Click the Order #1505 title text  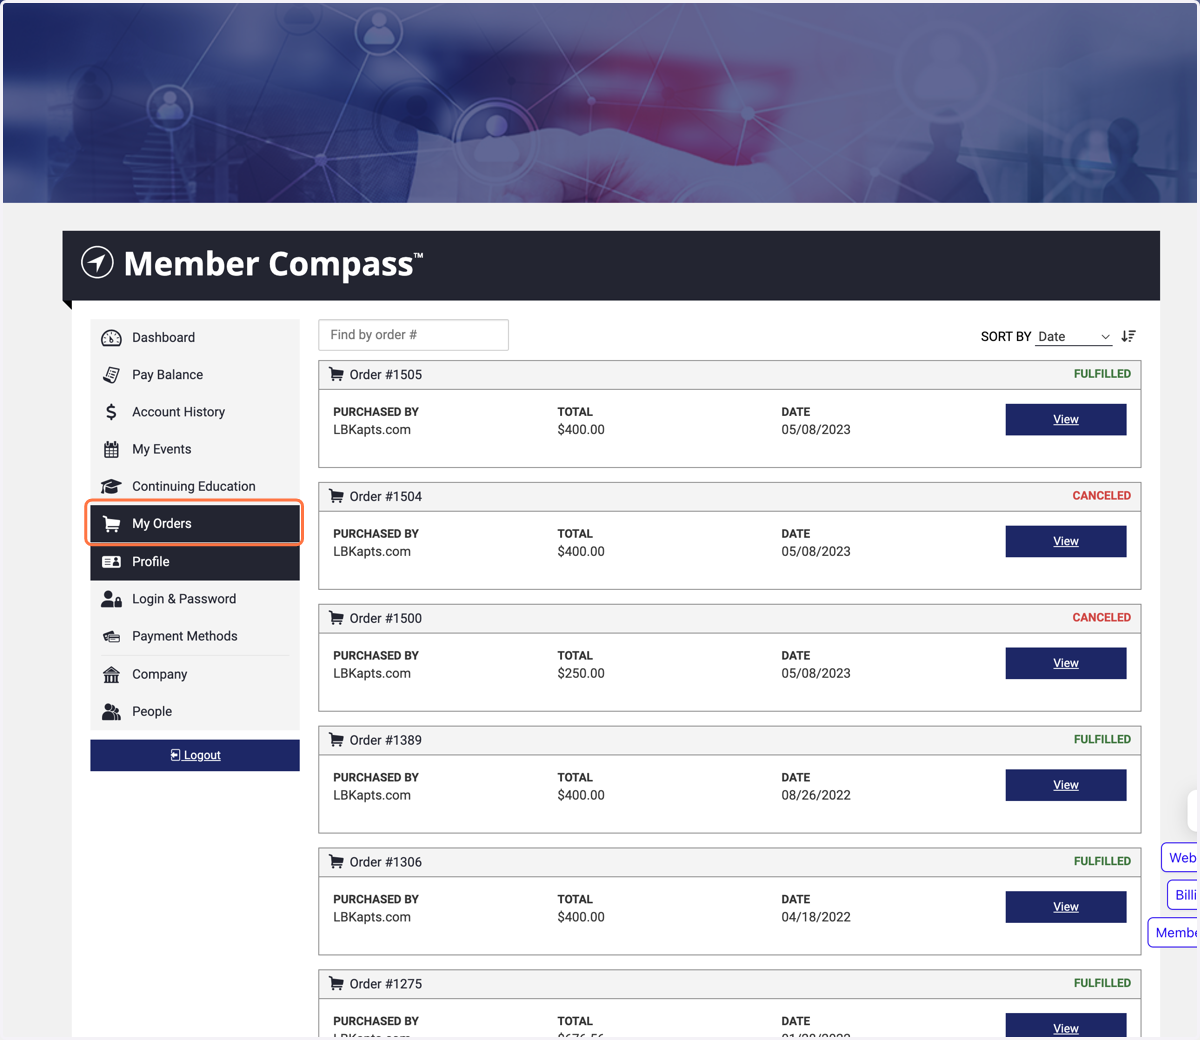(386, 375)
